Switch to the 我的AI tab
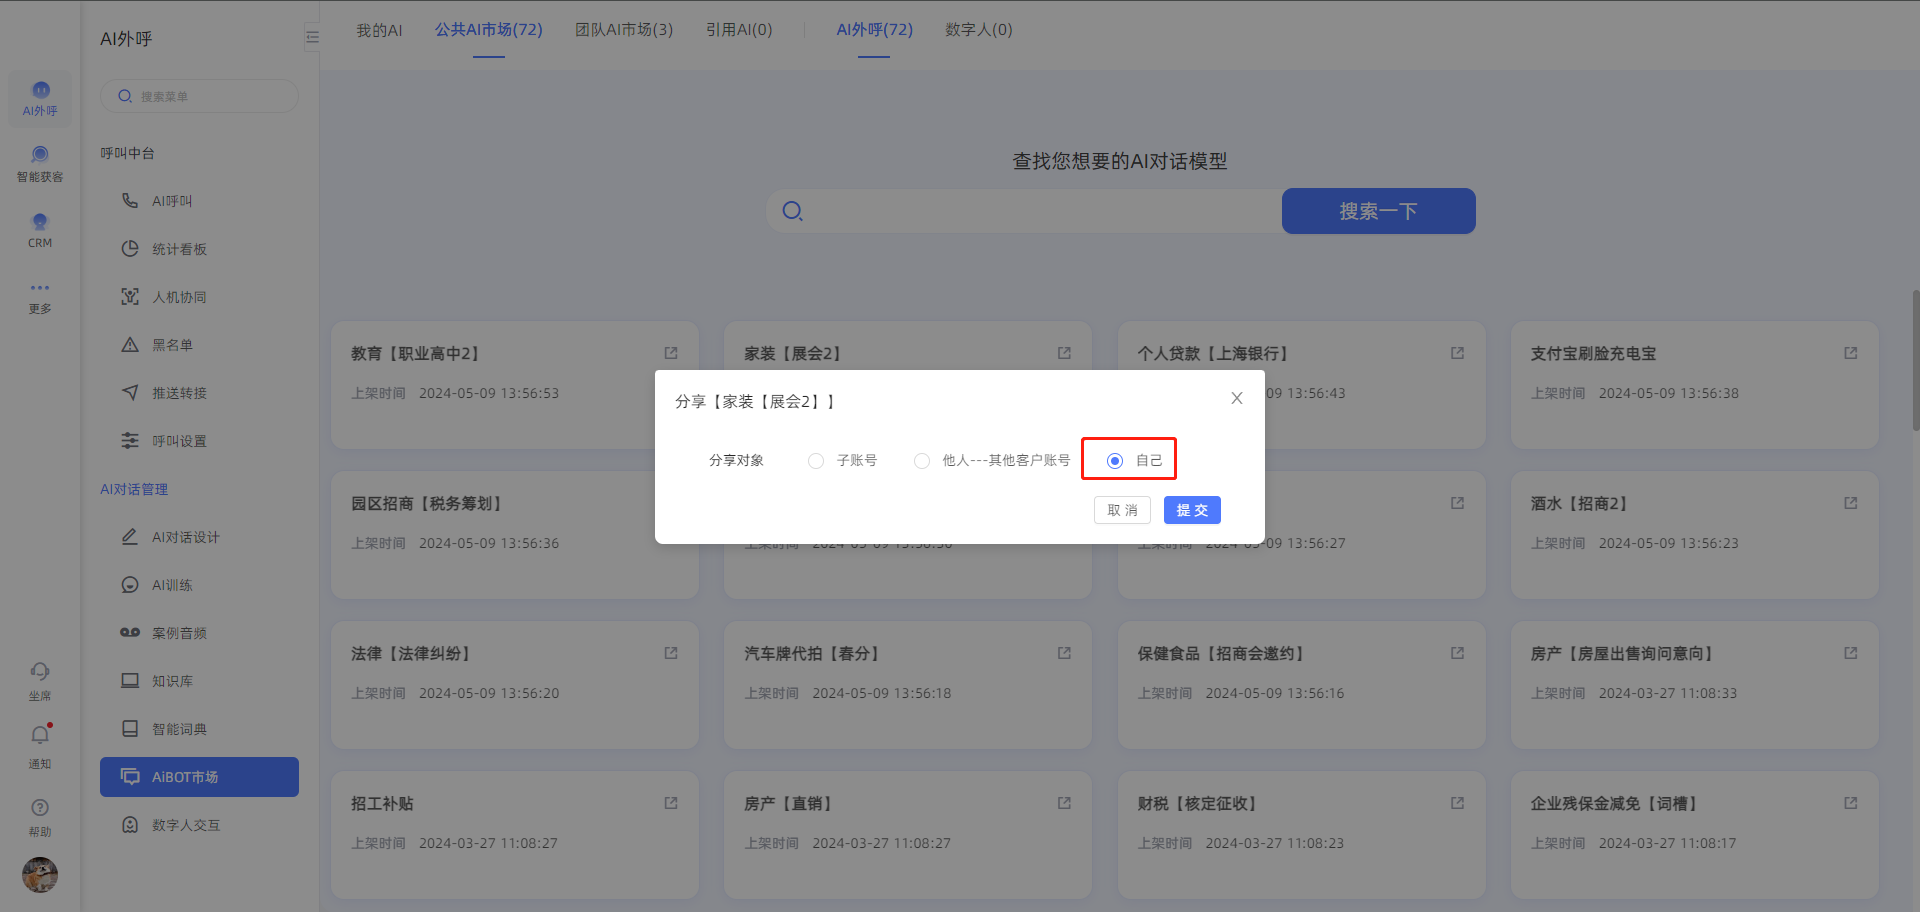 pyautogui.click(x=379, y=30)
